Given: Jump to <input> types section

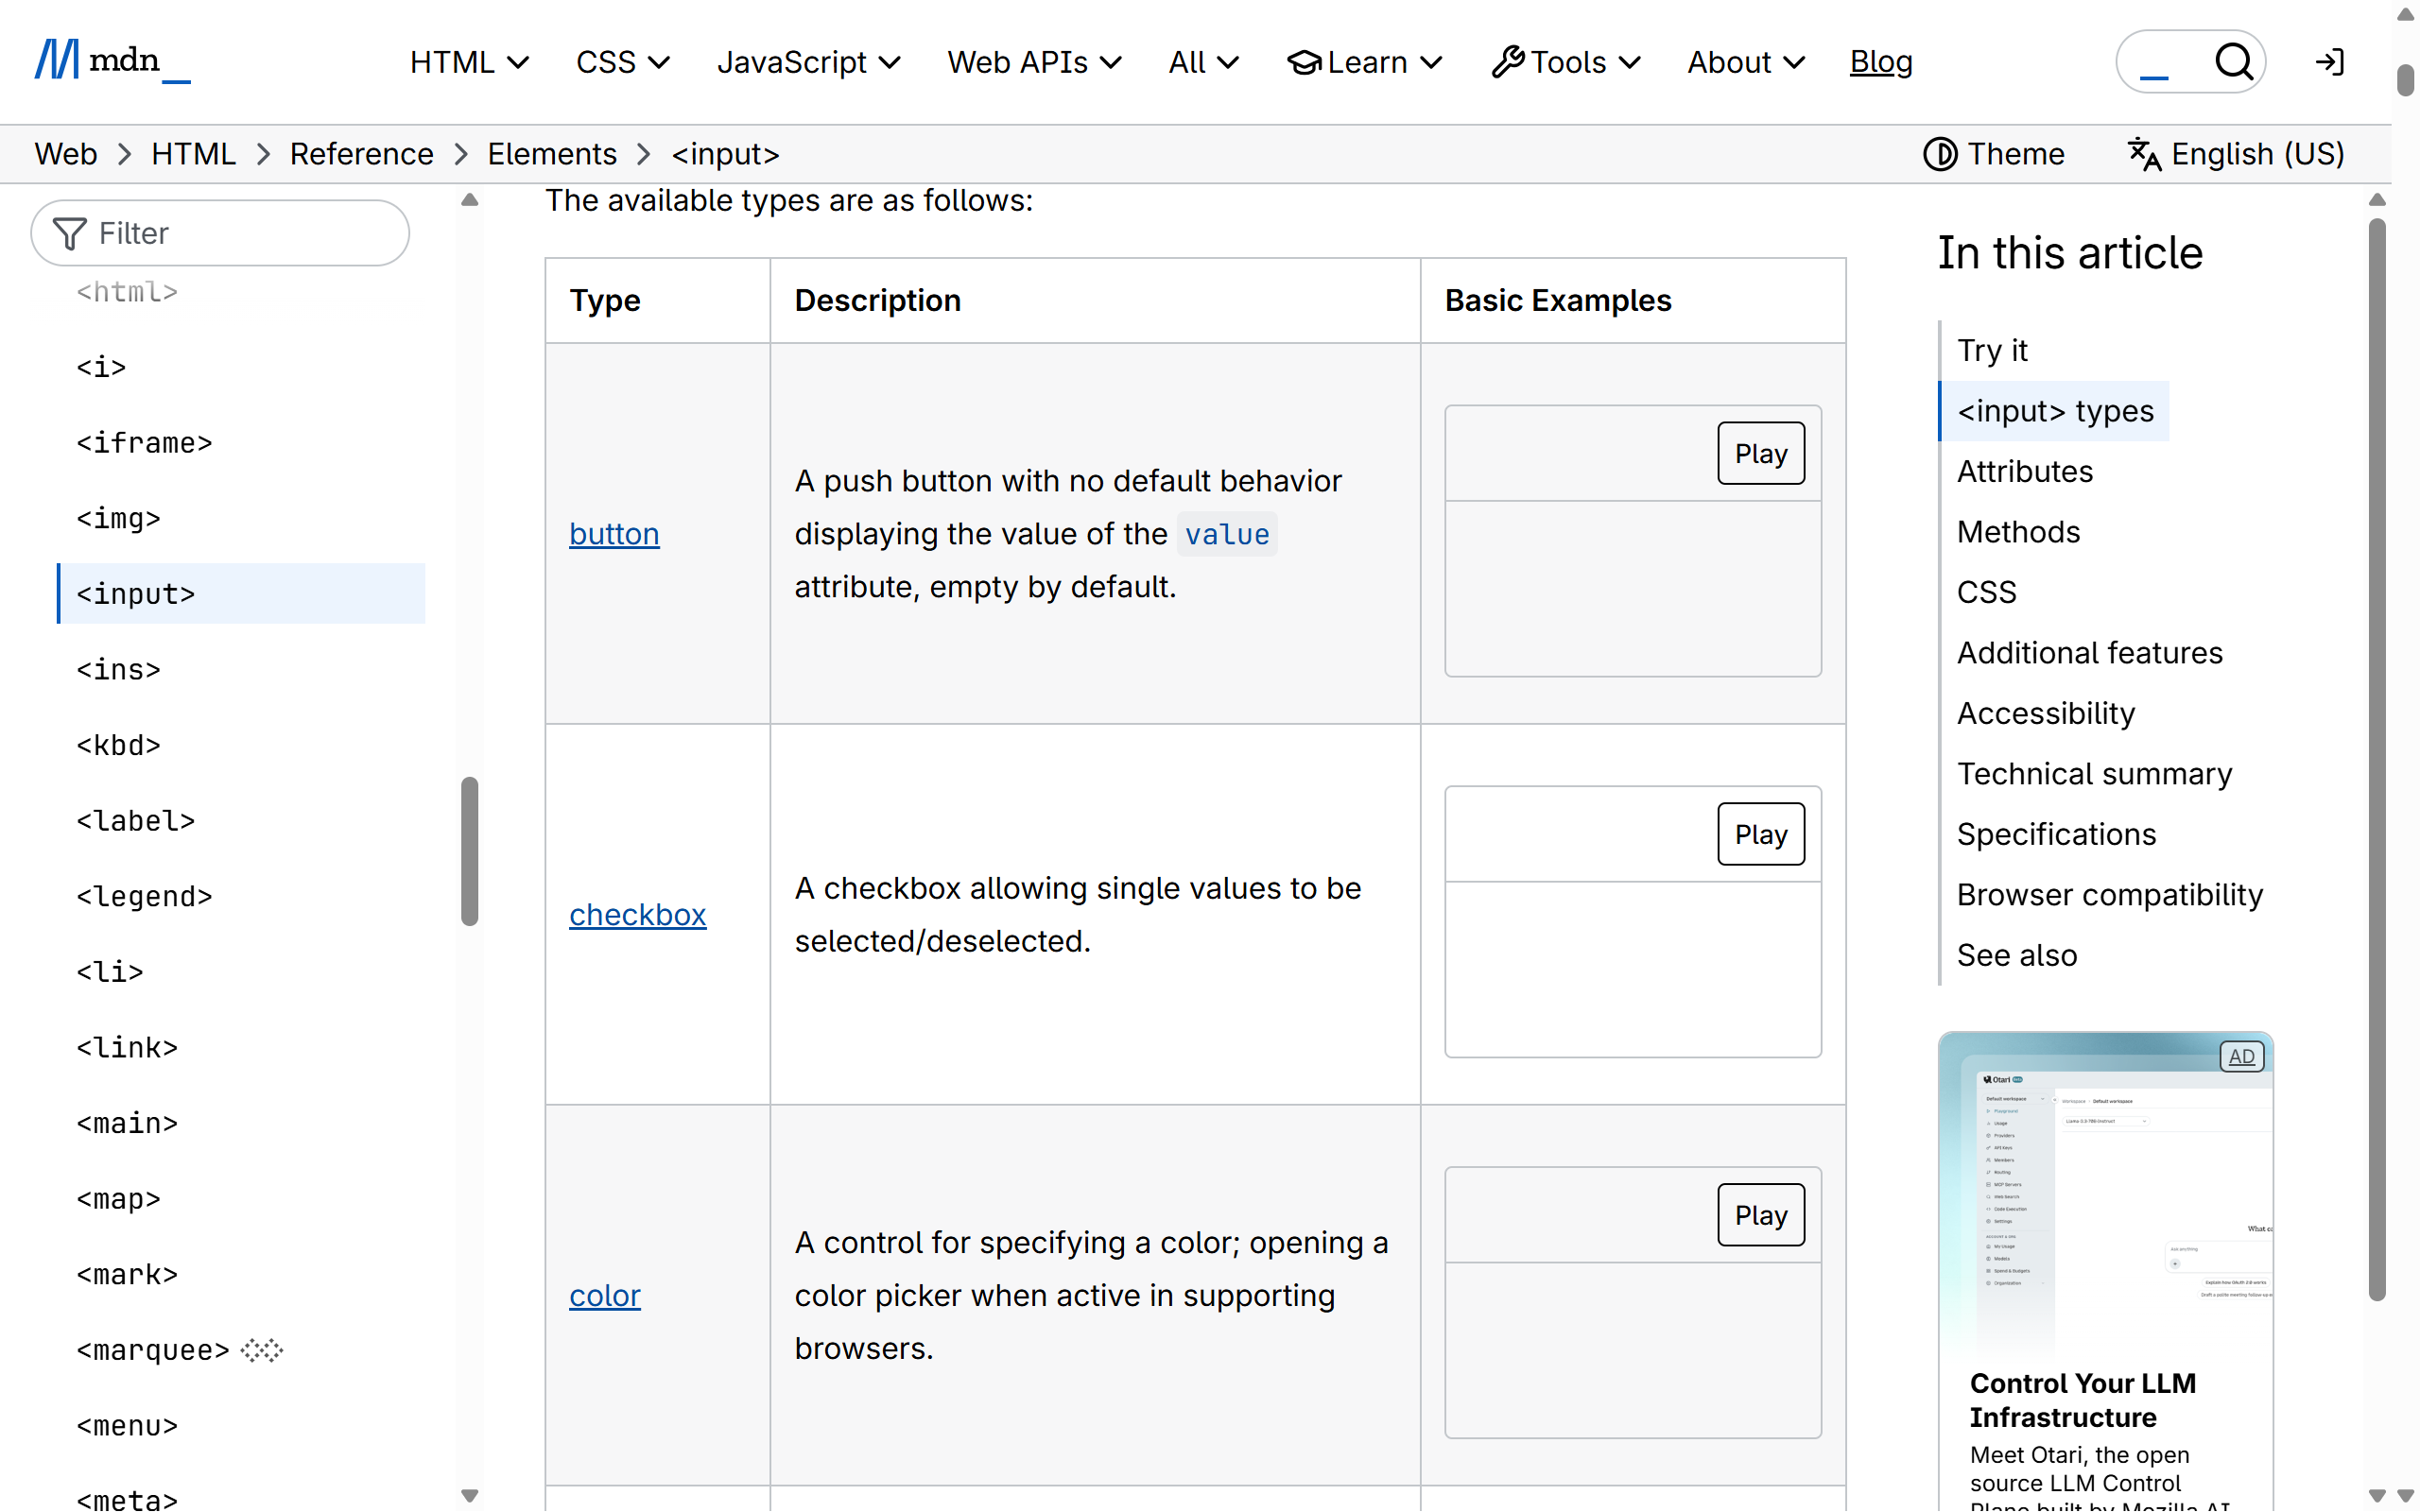Looking at the screenshot, I should coord(2055,411).
